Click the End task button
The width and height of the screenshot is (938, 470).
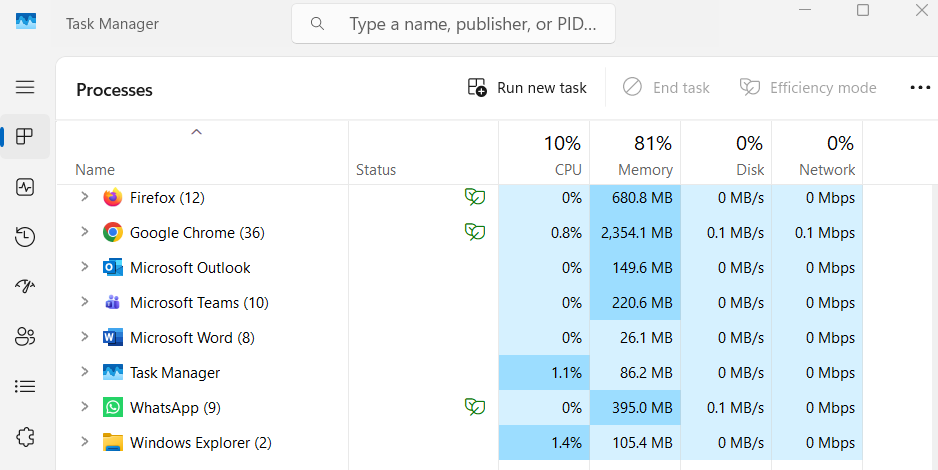(666, 88)
